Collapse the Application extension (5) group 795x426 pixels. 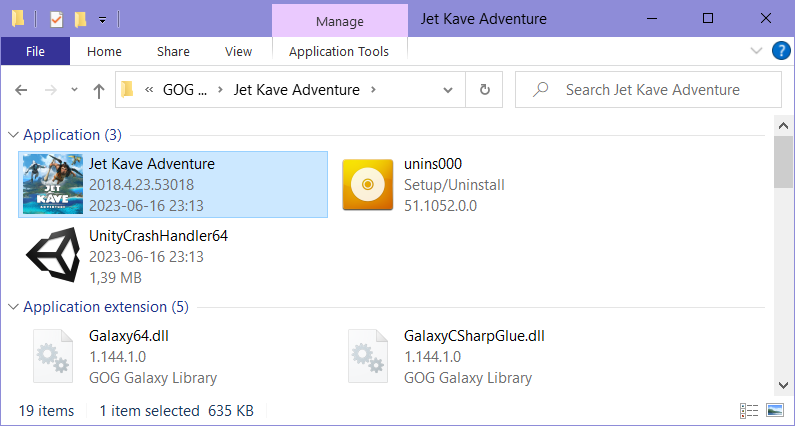click(x=14, y=307)
